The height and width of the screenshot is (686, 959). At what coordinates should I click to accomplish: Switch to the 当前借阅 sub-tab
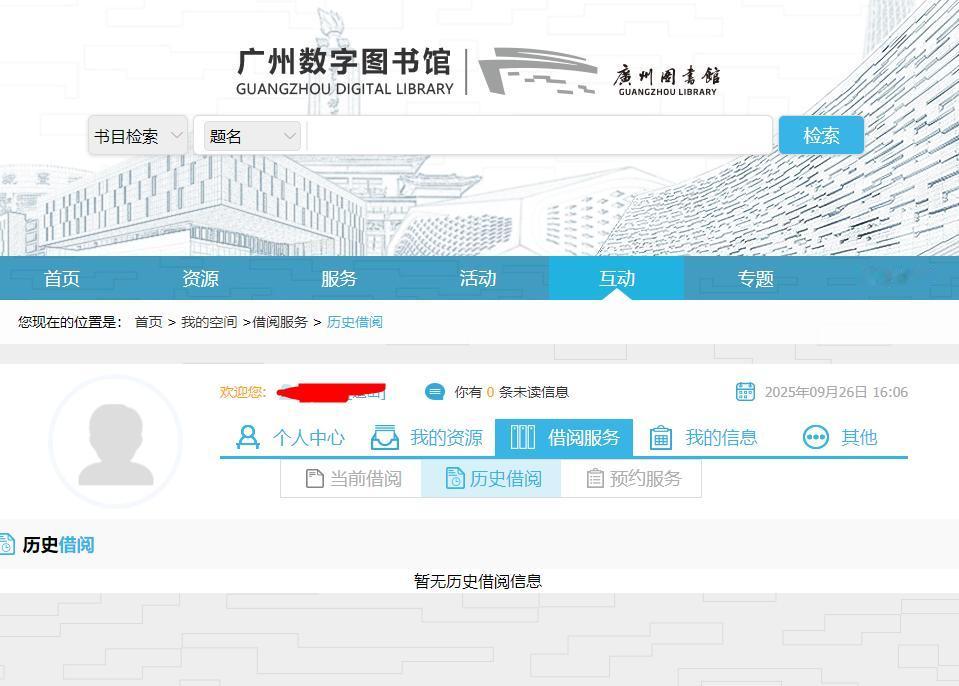click(x=352, y=479)
